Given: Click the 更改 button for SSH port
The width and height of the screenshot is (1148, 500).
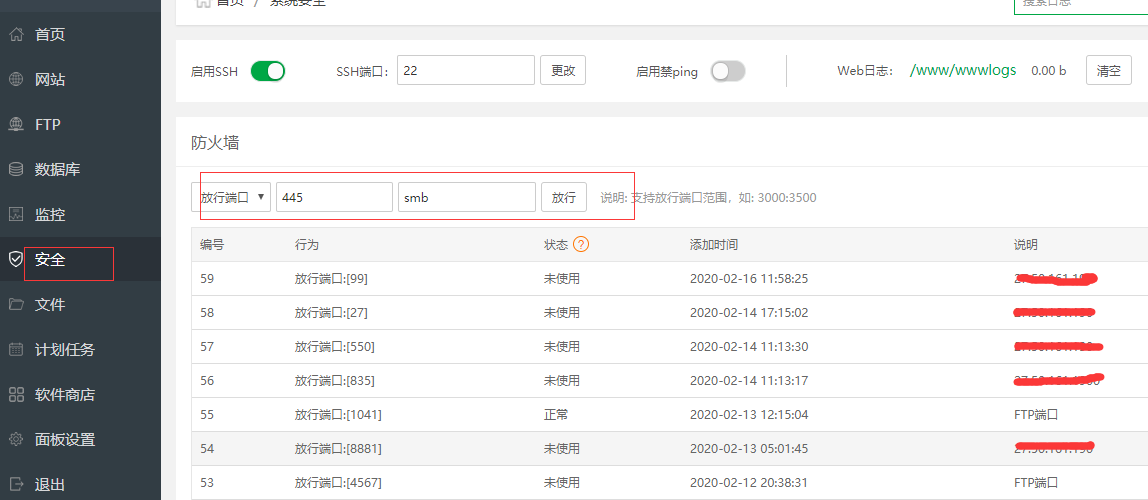Looking at the screenshot, I should click(x=563, y=71).
